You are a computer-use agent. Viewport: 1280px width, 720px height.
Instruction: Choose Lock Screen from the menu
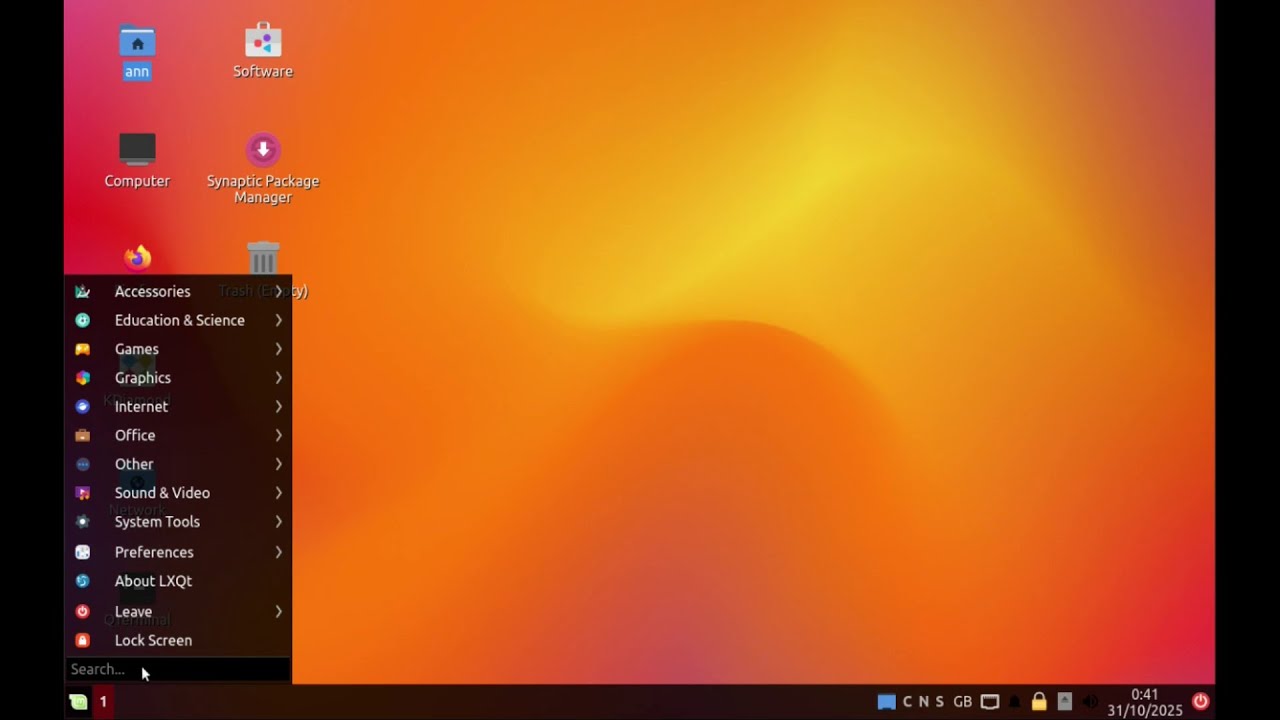coord(178,640)
